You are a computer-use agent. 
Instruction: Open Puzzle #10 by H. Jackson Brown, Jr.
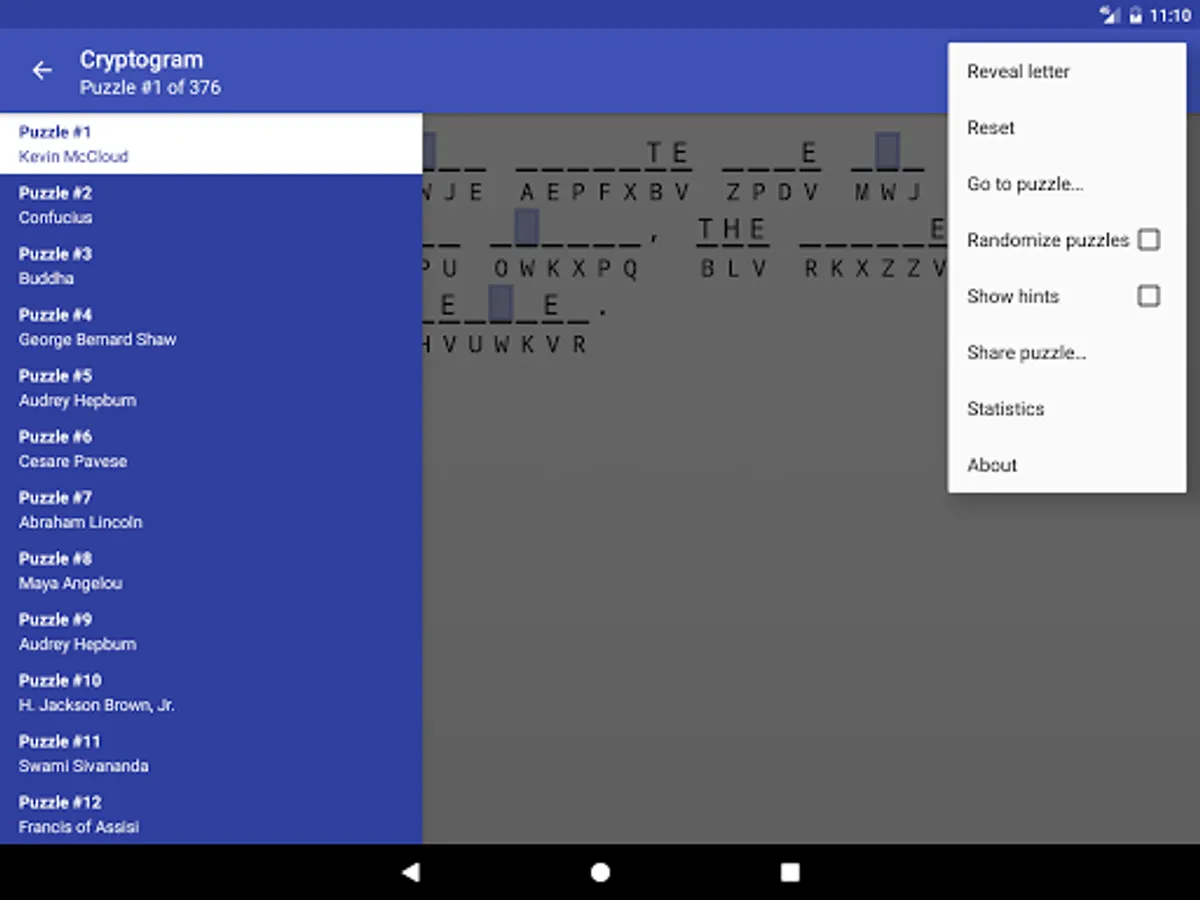[211, 693]
